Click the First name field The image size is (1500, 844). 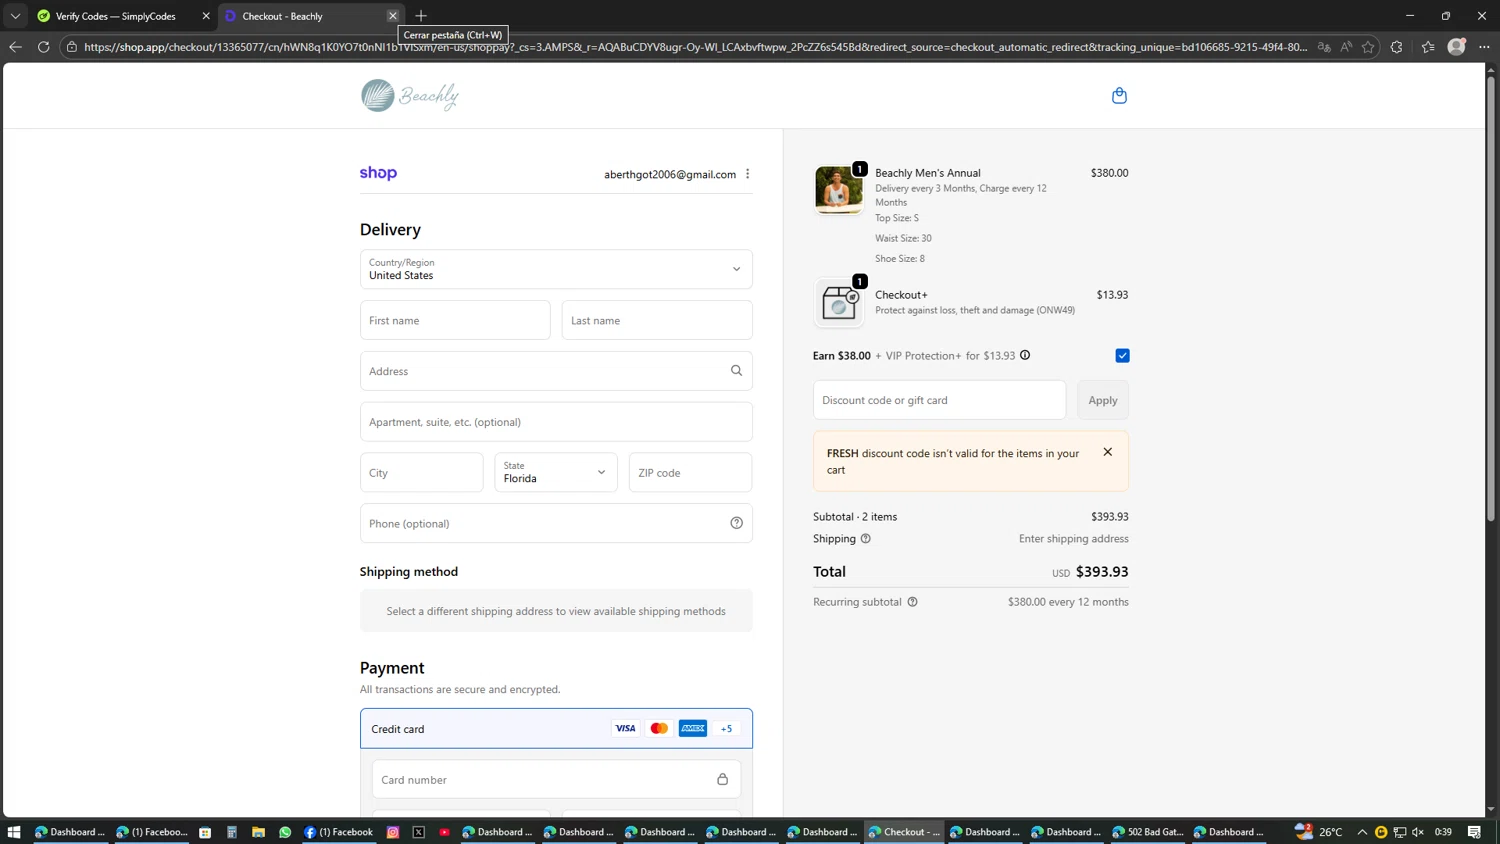pos(455,320)
